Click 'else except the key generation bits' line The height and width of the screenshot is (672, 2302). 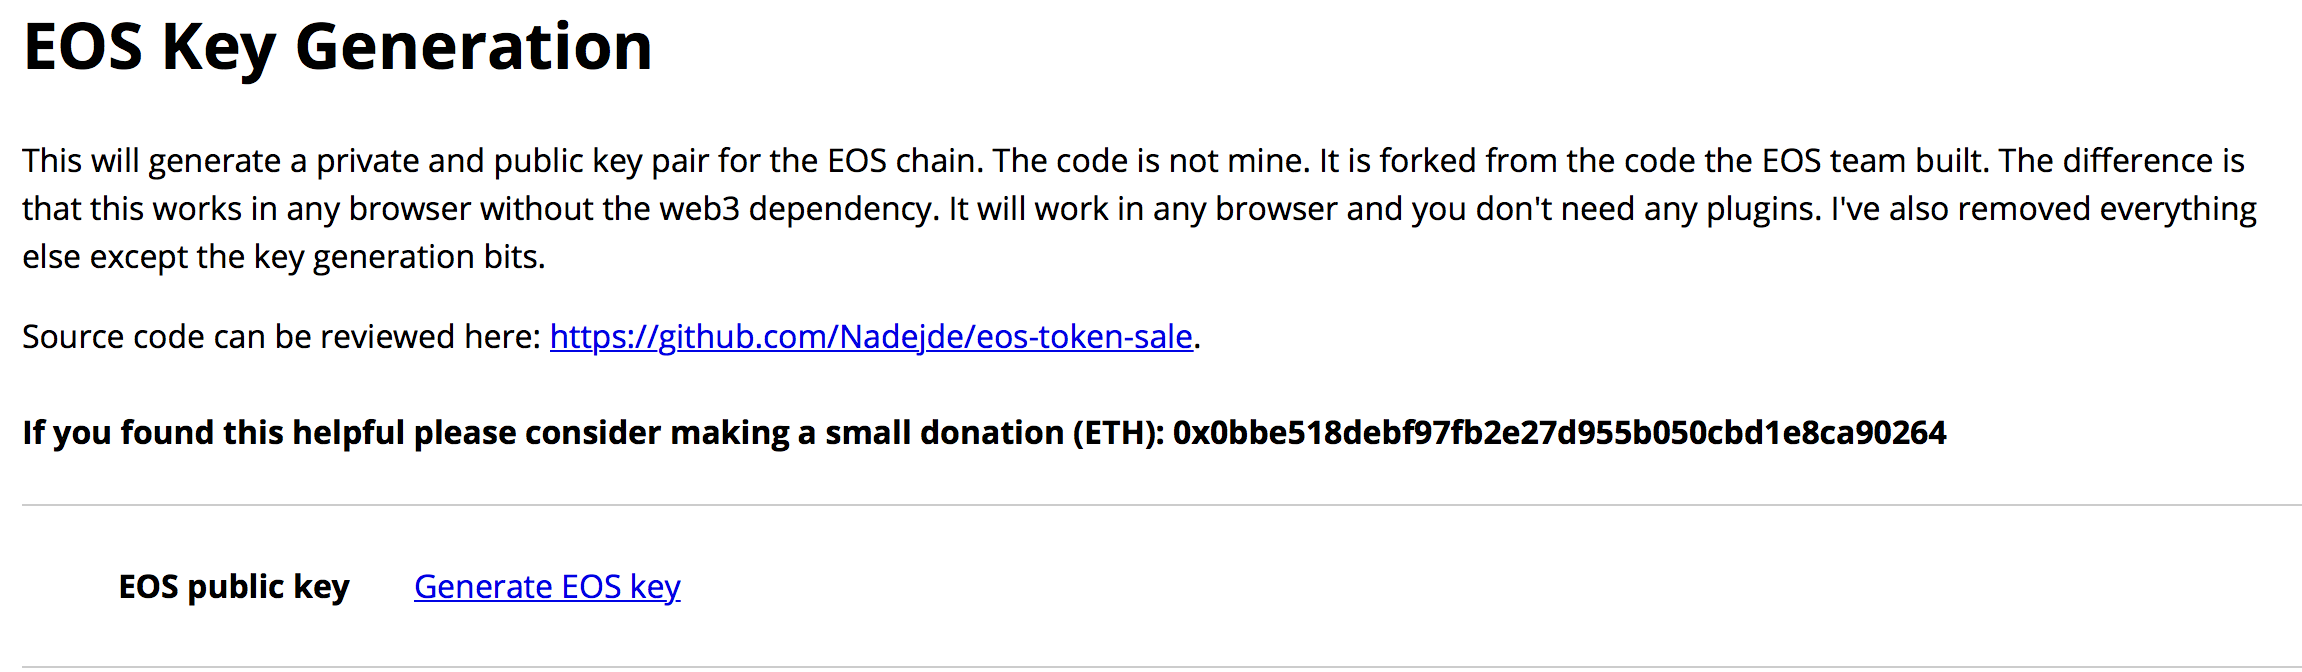coord(283,257)
